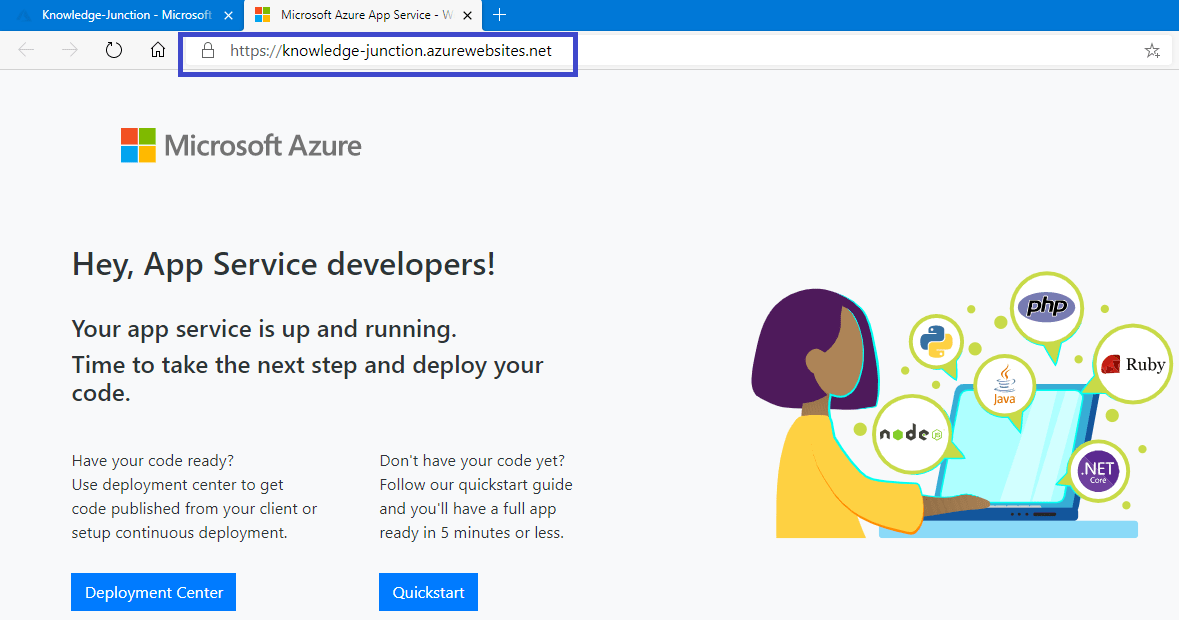Click the Microsoft Azure logo
Screen dimensions: 1179x620
coord(241,145)
